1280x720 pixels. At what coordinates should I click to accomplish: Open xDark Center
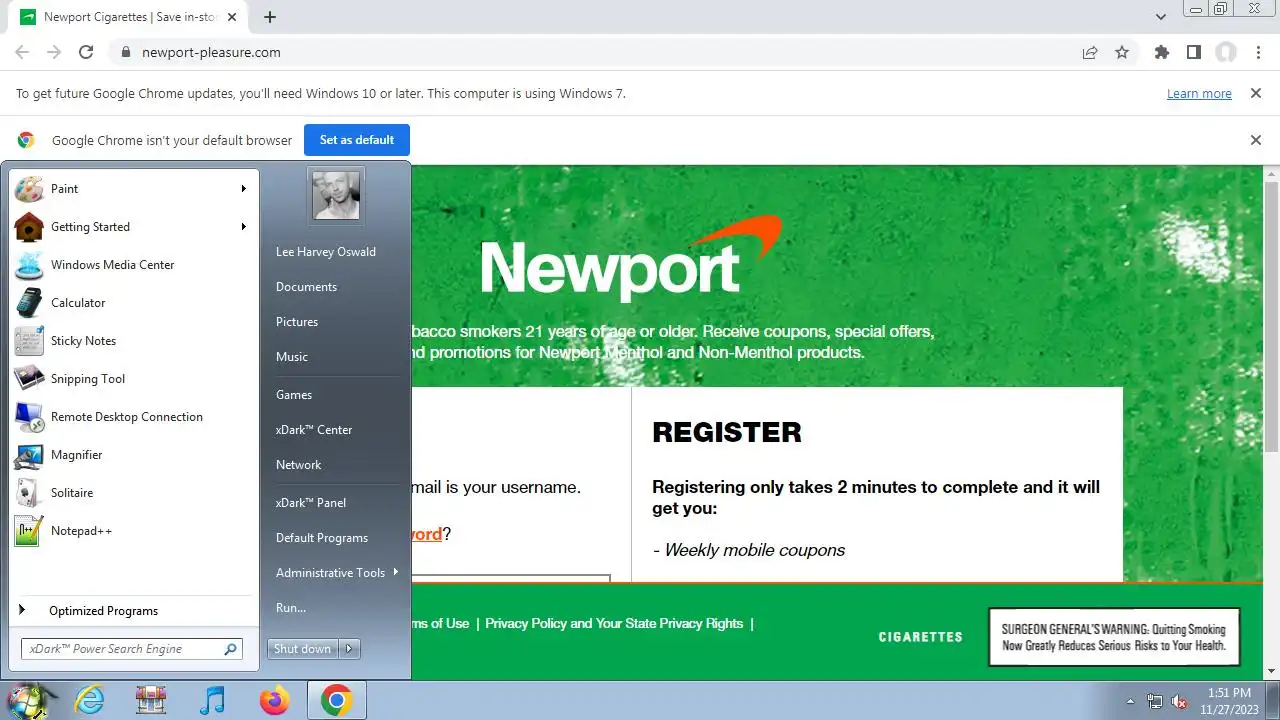point(314,430)
